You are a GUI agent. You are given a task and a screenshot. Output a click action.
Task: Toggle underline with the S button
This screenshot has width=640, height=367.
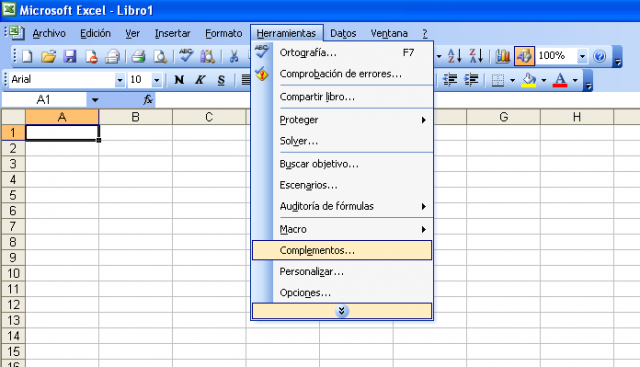[x=221, y=80]
